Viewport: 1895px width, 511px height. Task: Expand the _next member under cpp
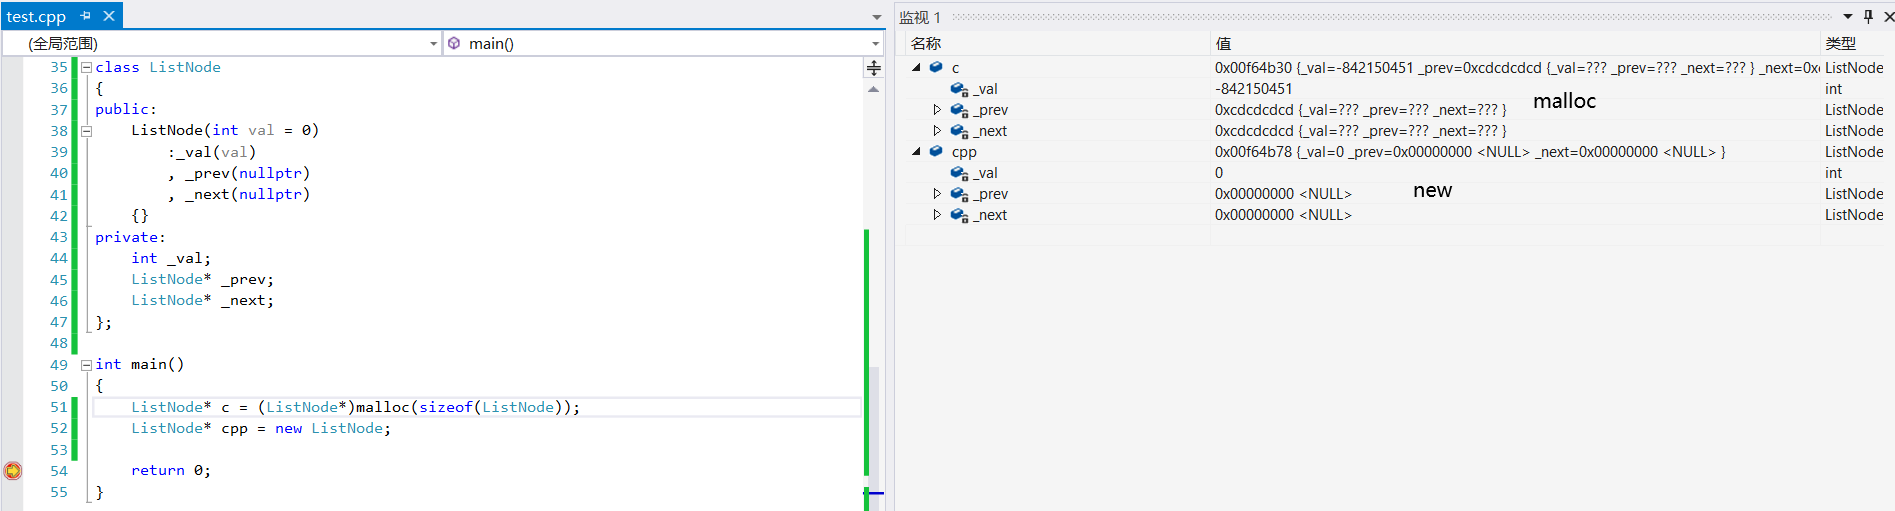point(937,215)
